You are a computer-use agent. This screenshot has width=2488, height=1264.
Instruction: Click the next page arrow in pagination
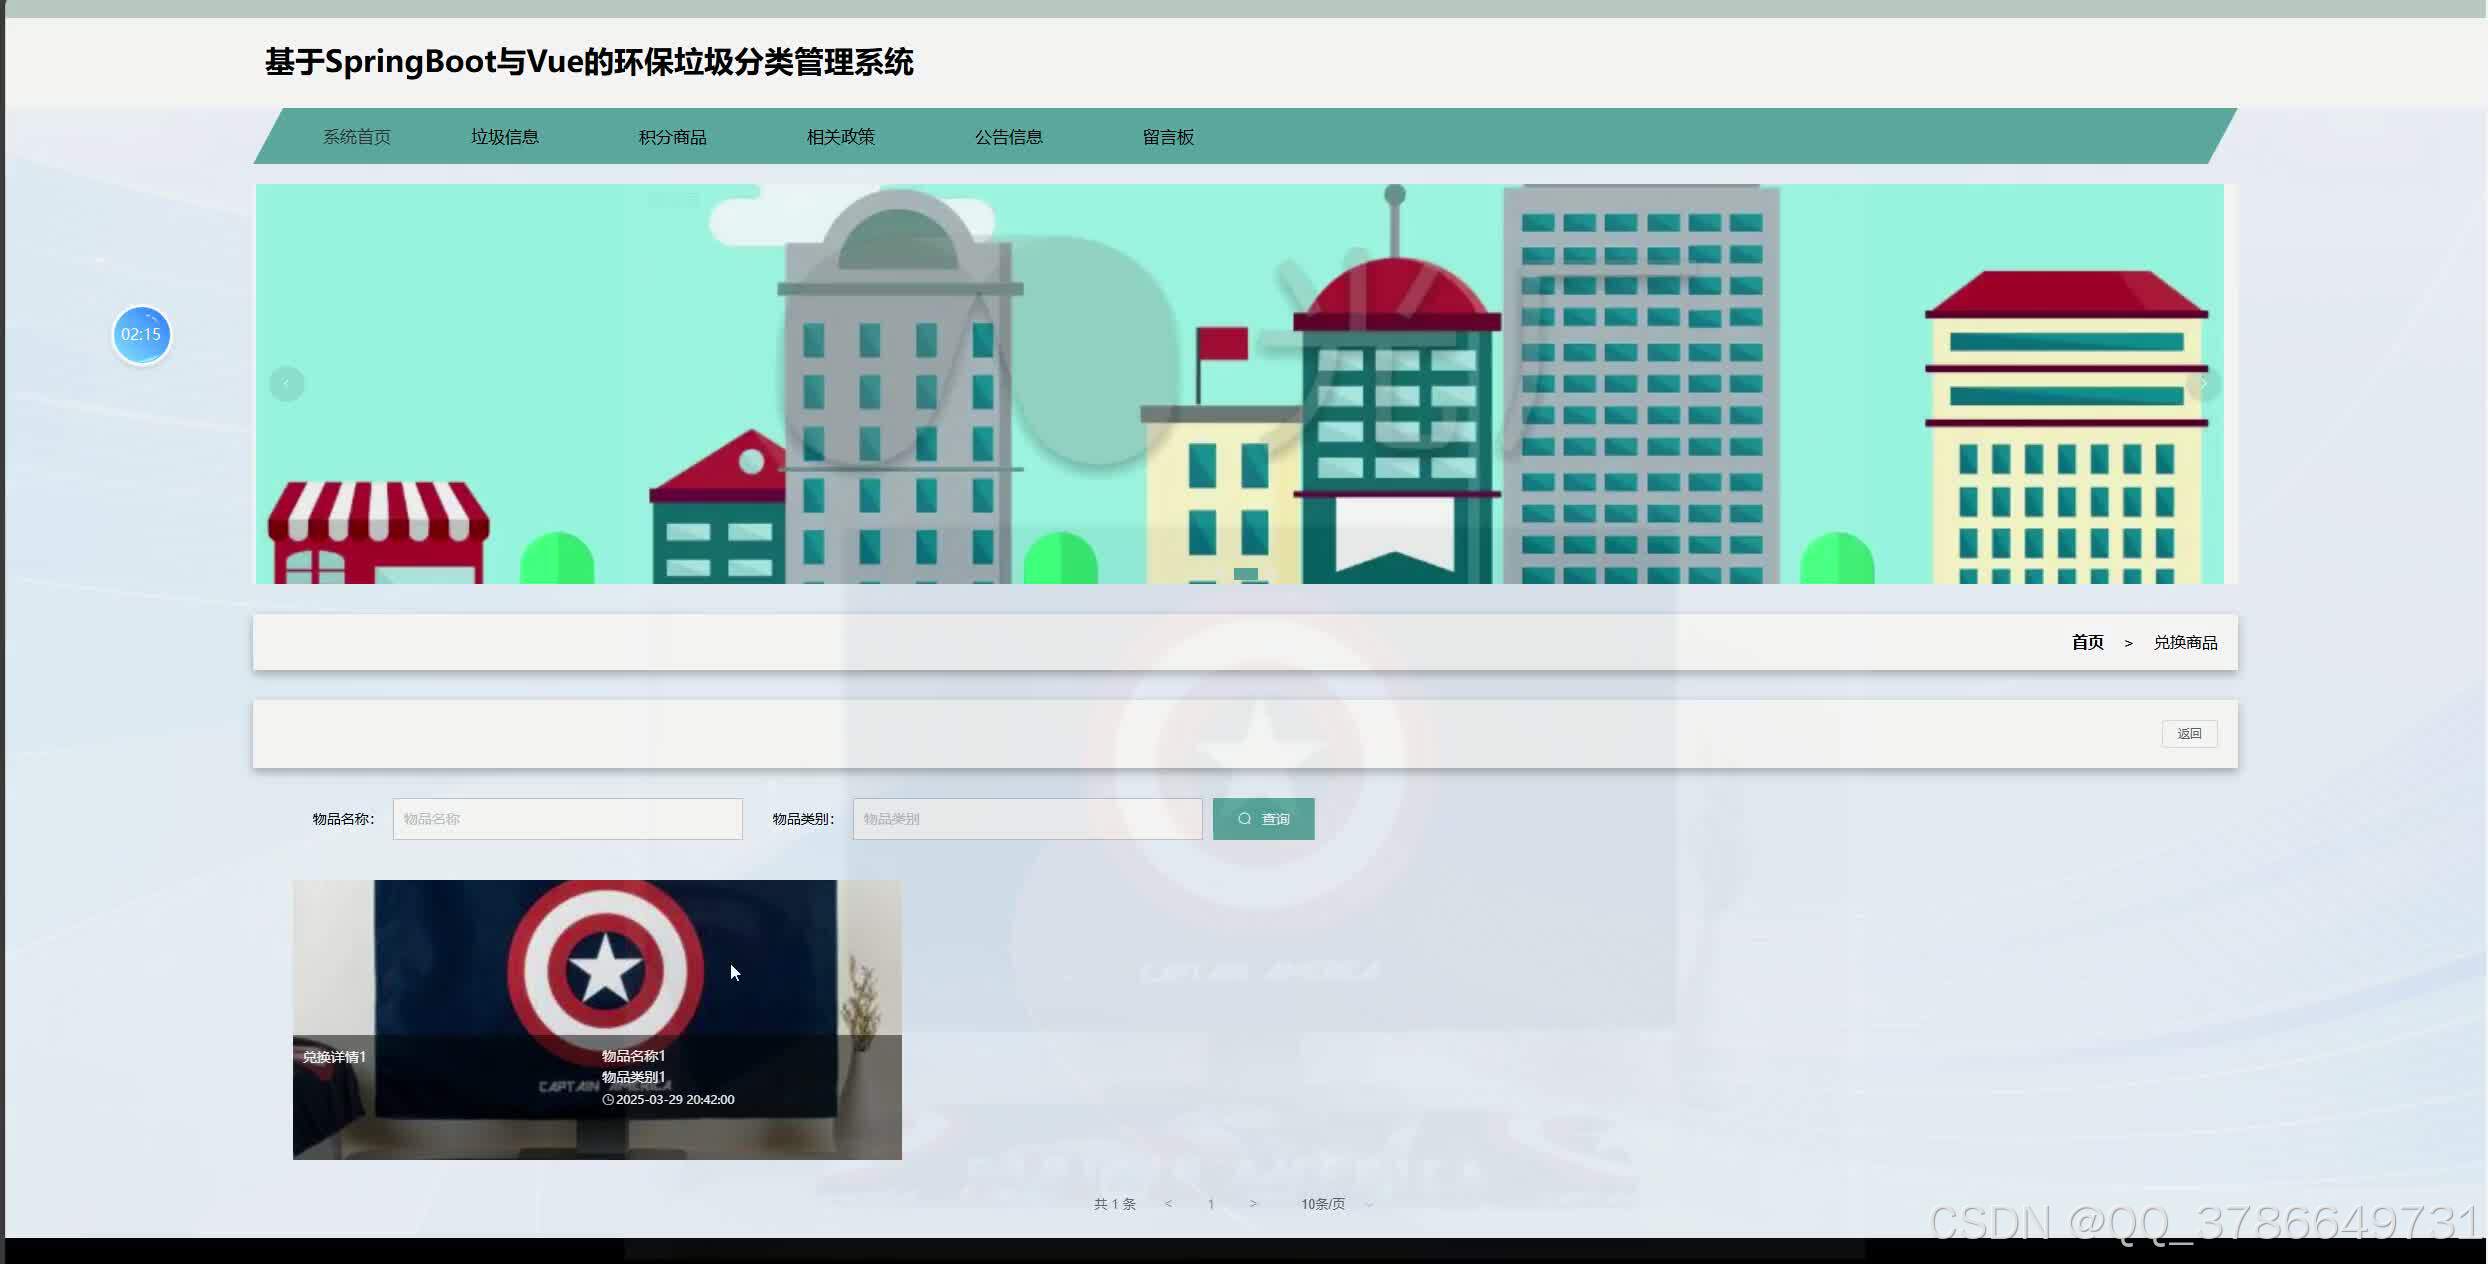coord(1253,1204)
